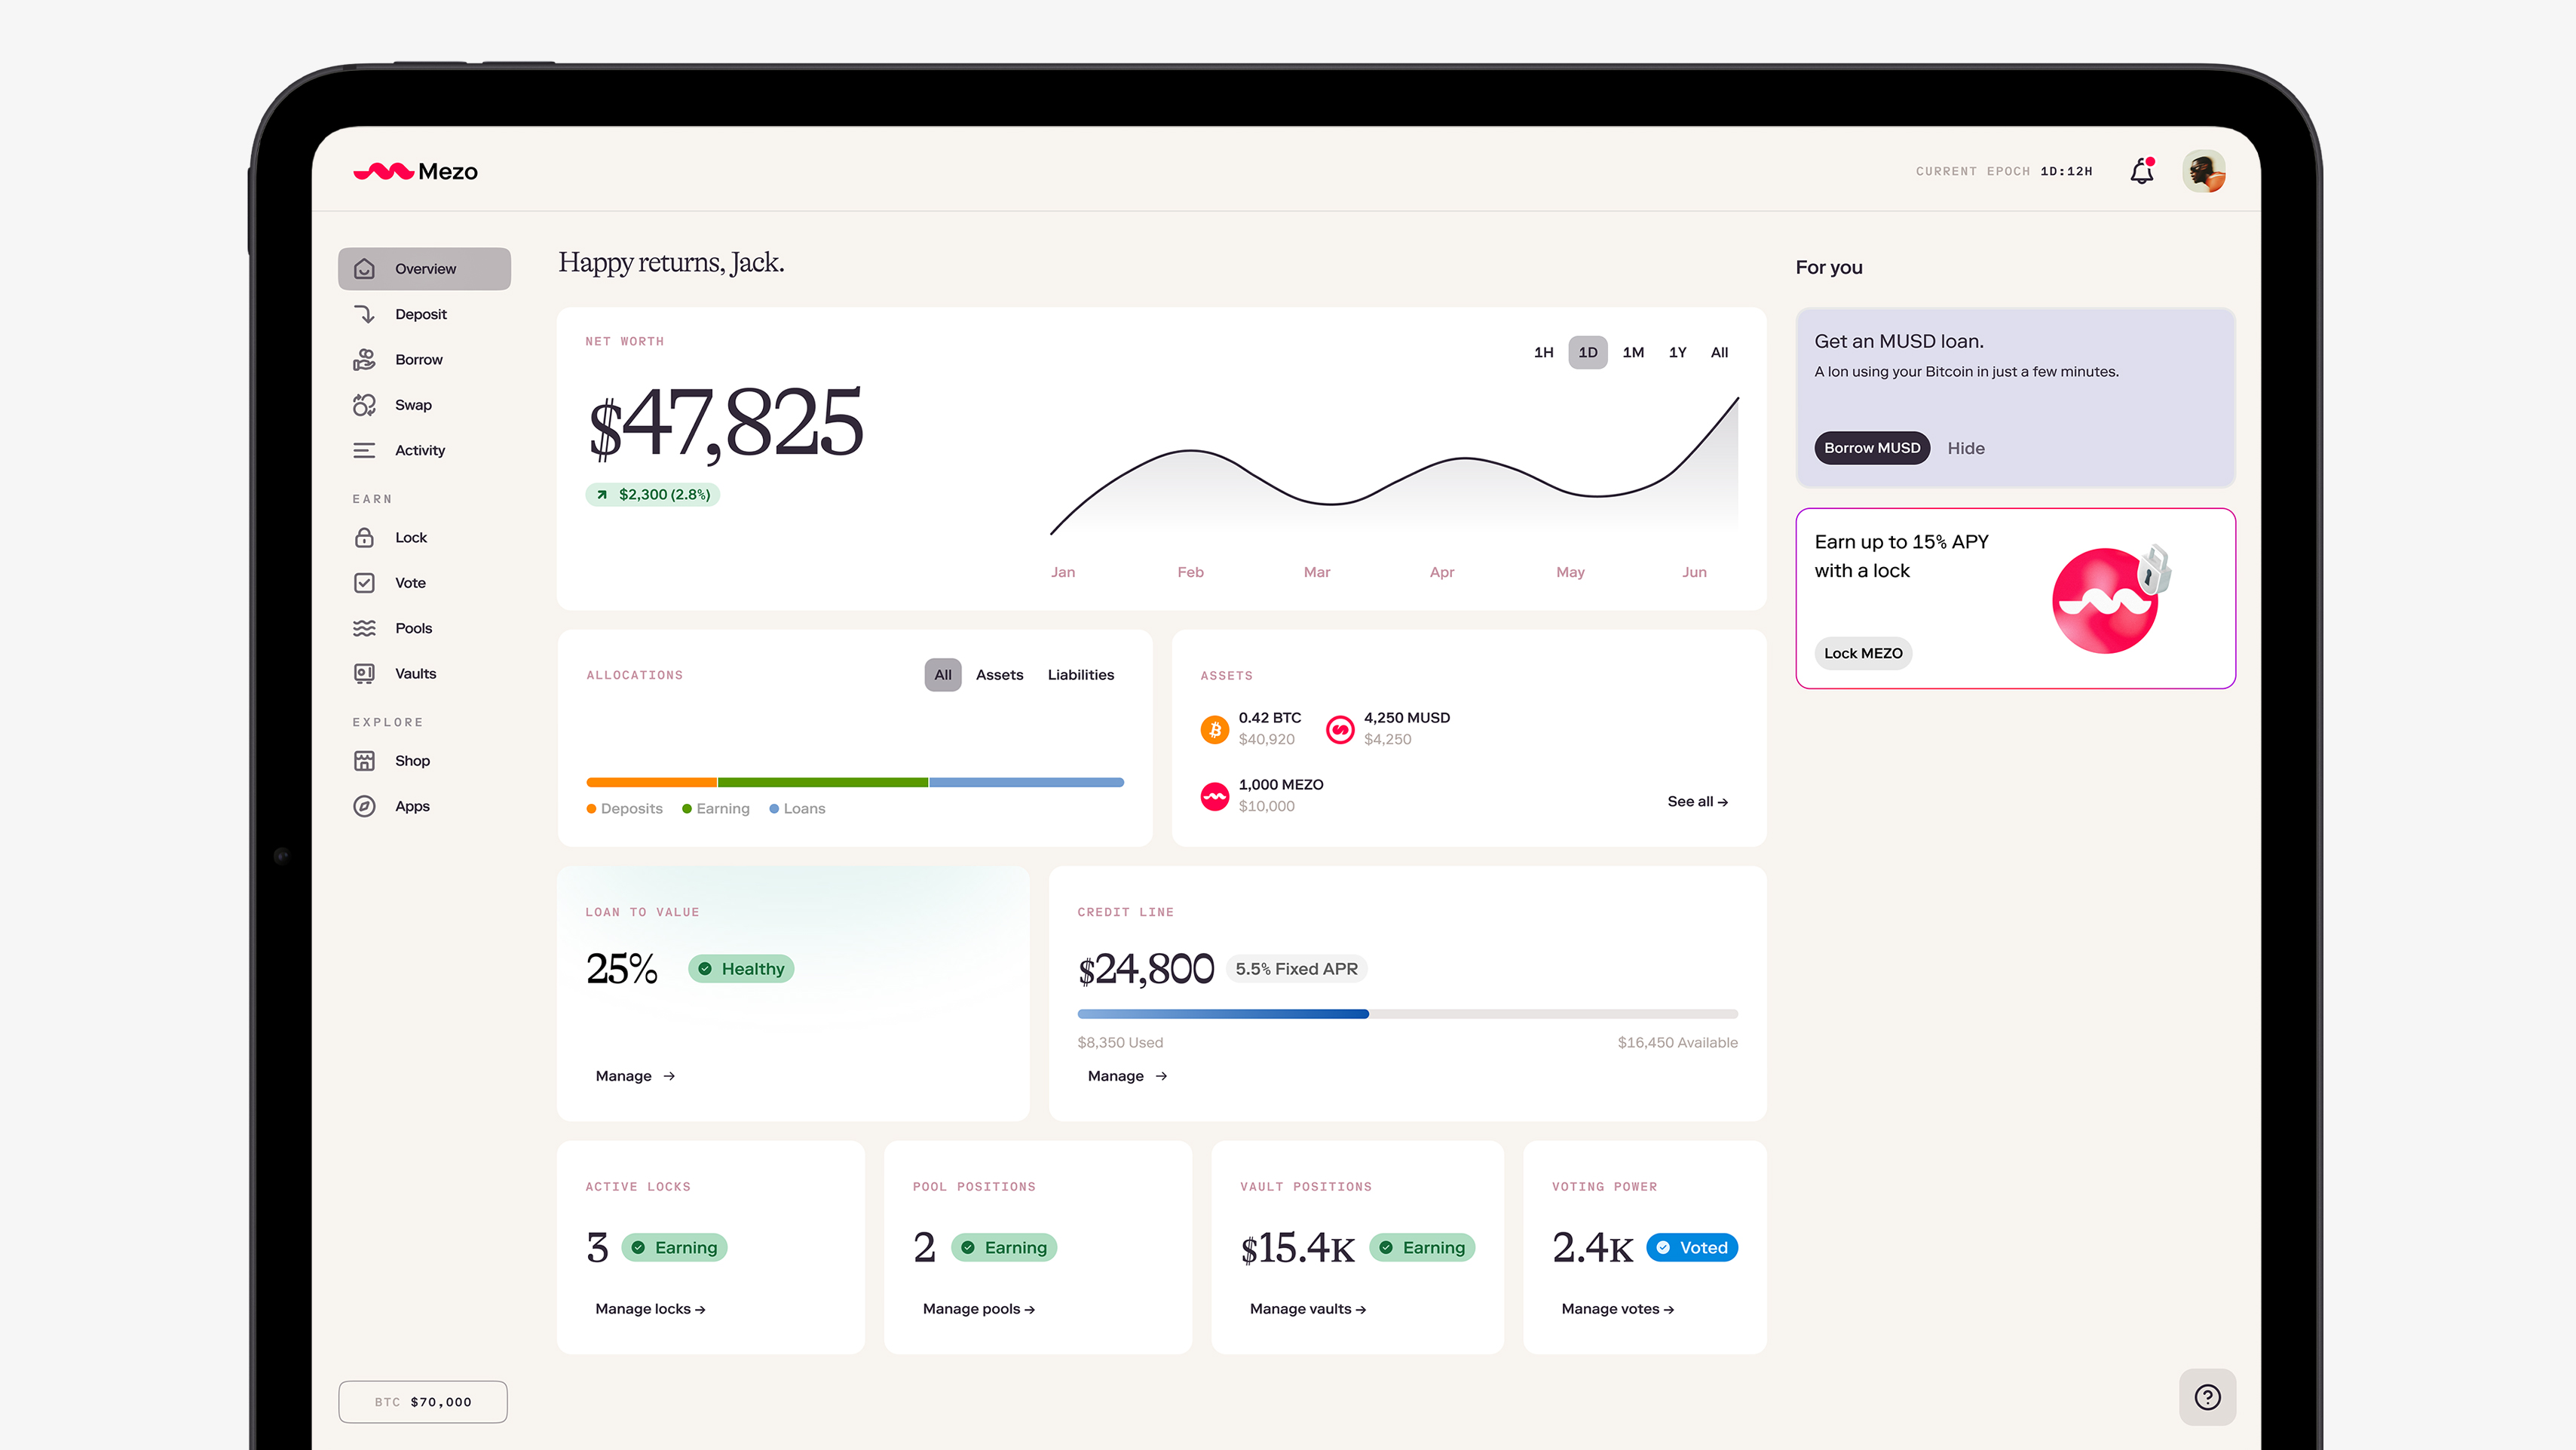This screenshot has width=2576, height=1450.
Task: Switch the chart range to 1H
Action: coord(1543,353)
